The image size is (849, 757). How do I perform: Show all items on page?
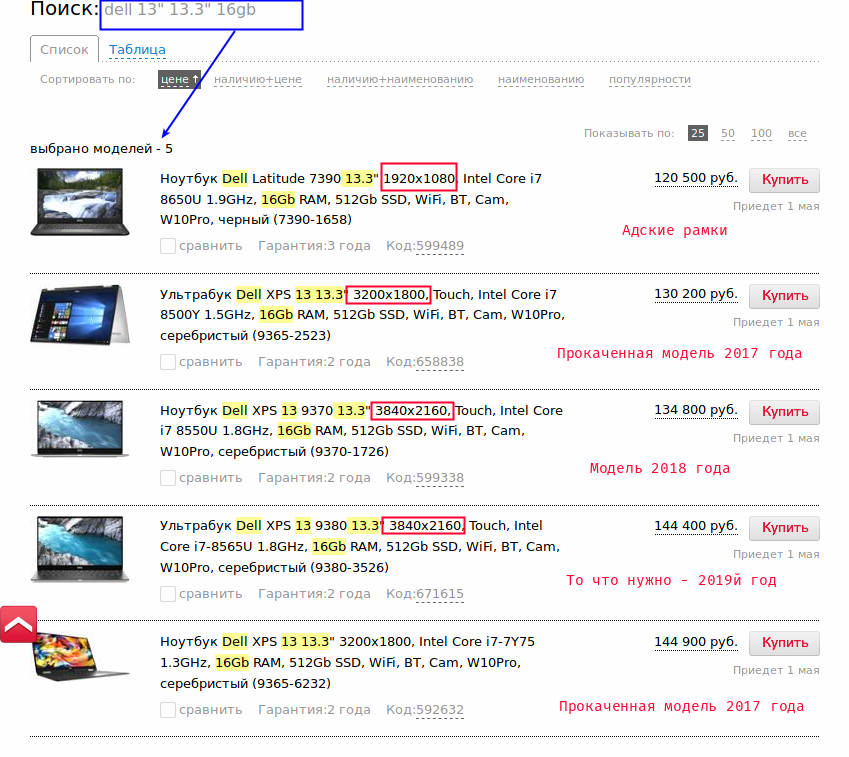797,133
